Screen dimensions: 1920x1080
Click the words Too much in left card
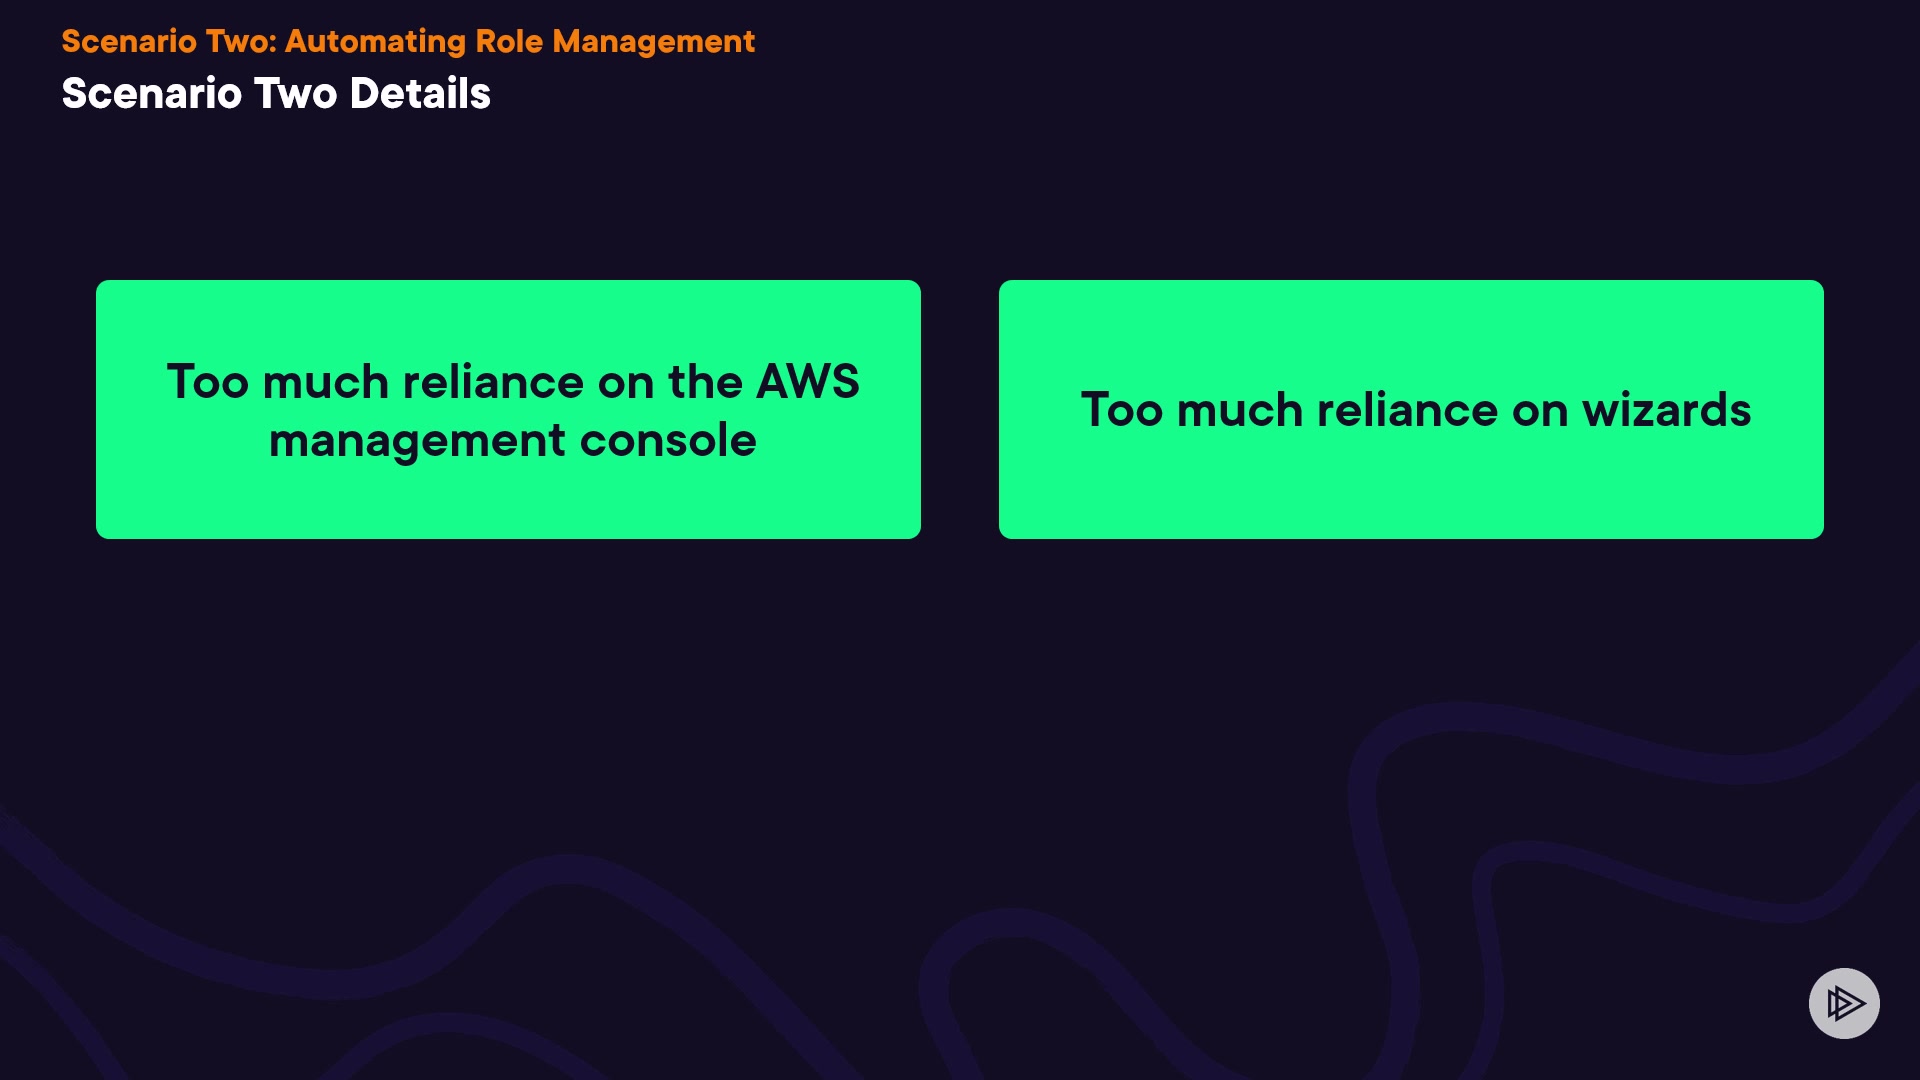tap(277, 381)
